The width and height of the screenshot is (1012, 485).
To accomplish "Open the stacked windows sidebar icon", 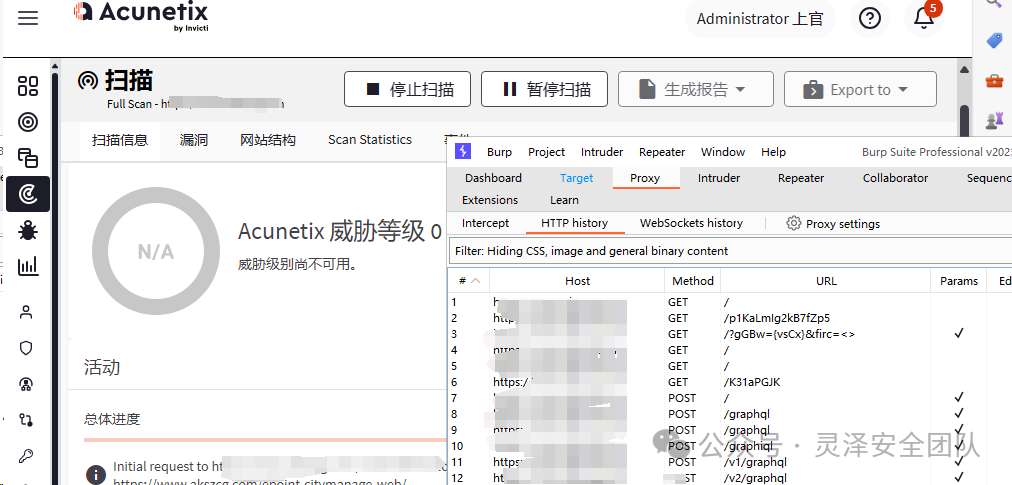I will tap(28, 158).
